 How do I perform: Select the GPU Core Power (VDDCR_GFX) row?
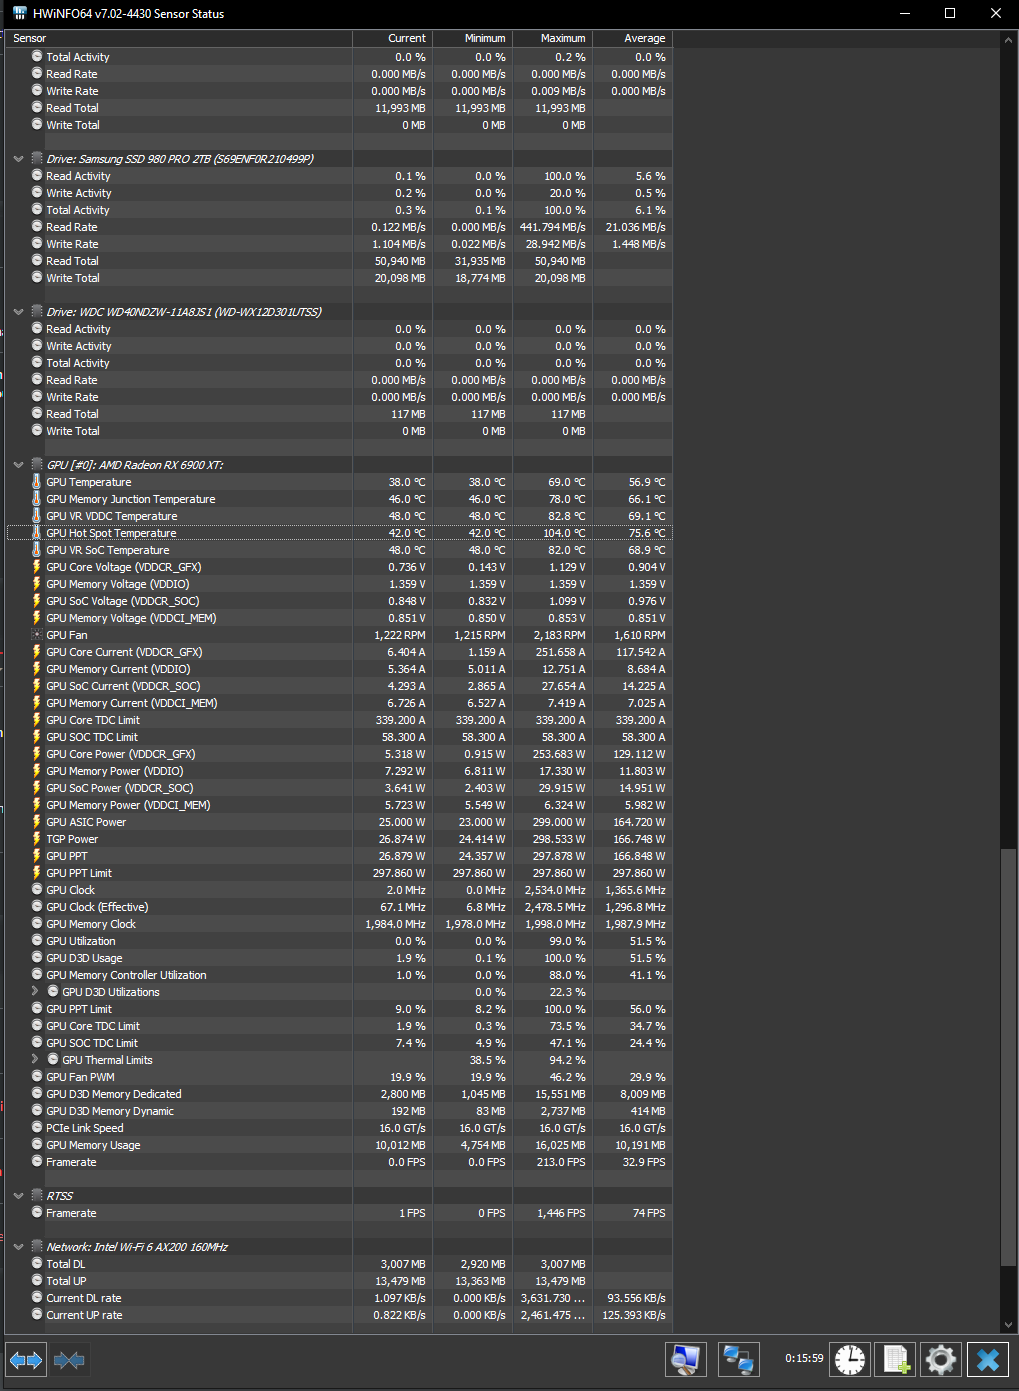pos(339,754)
